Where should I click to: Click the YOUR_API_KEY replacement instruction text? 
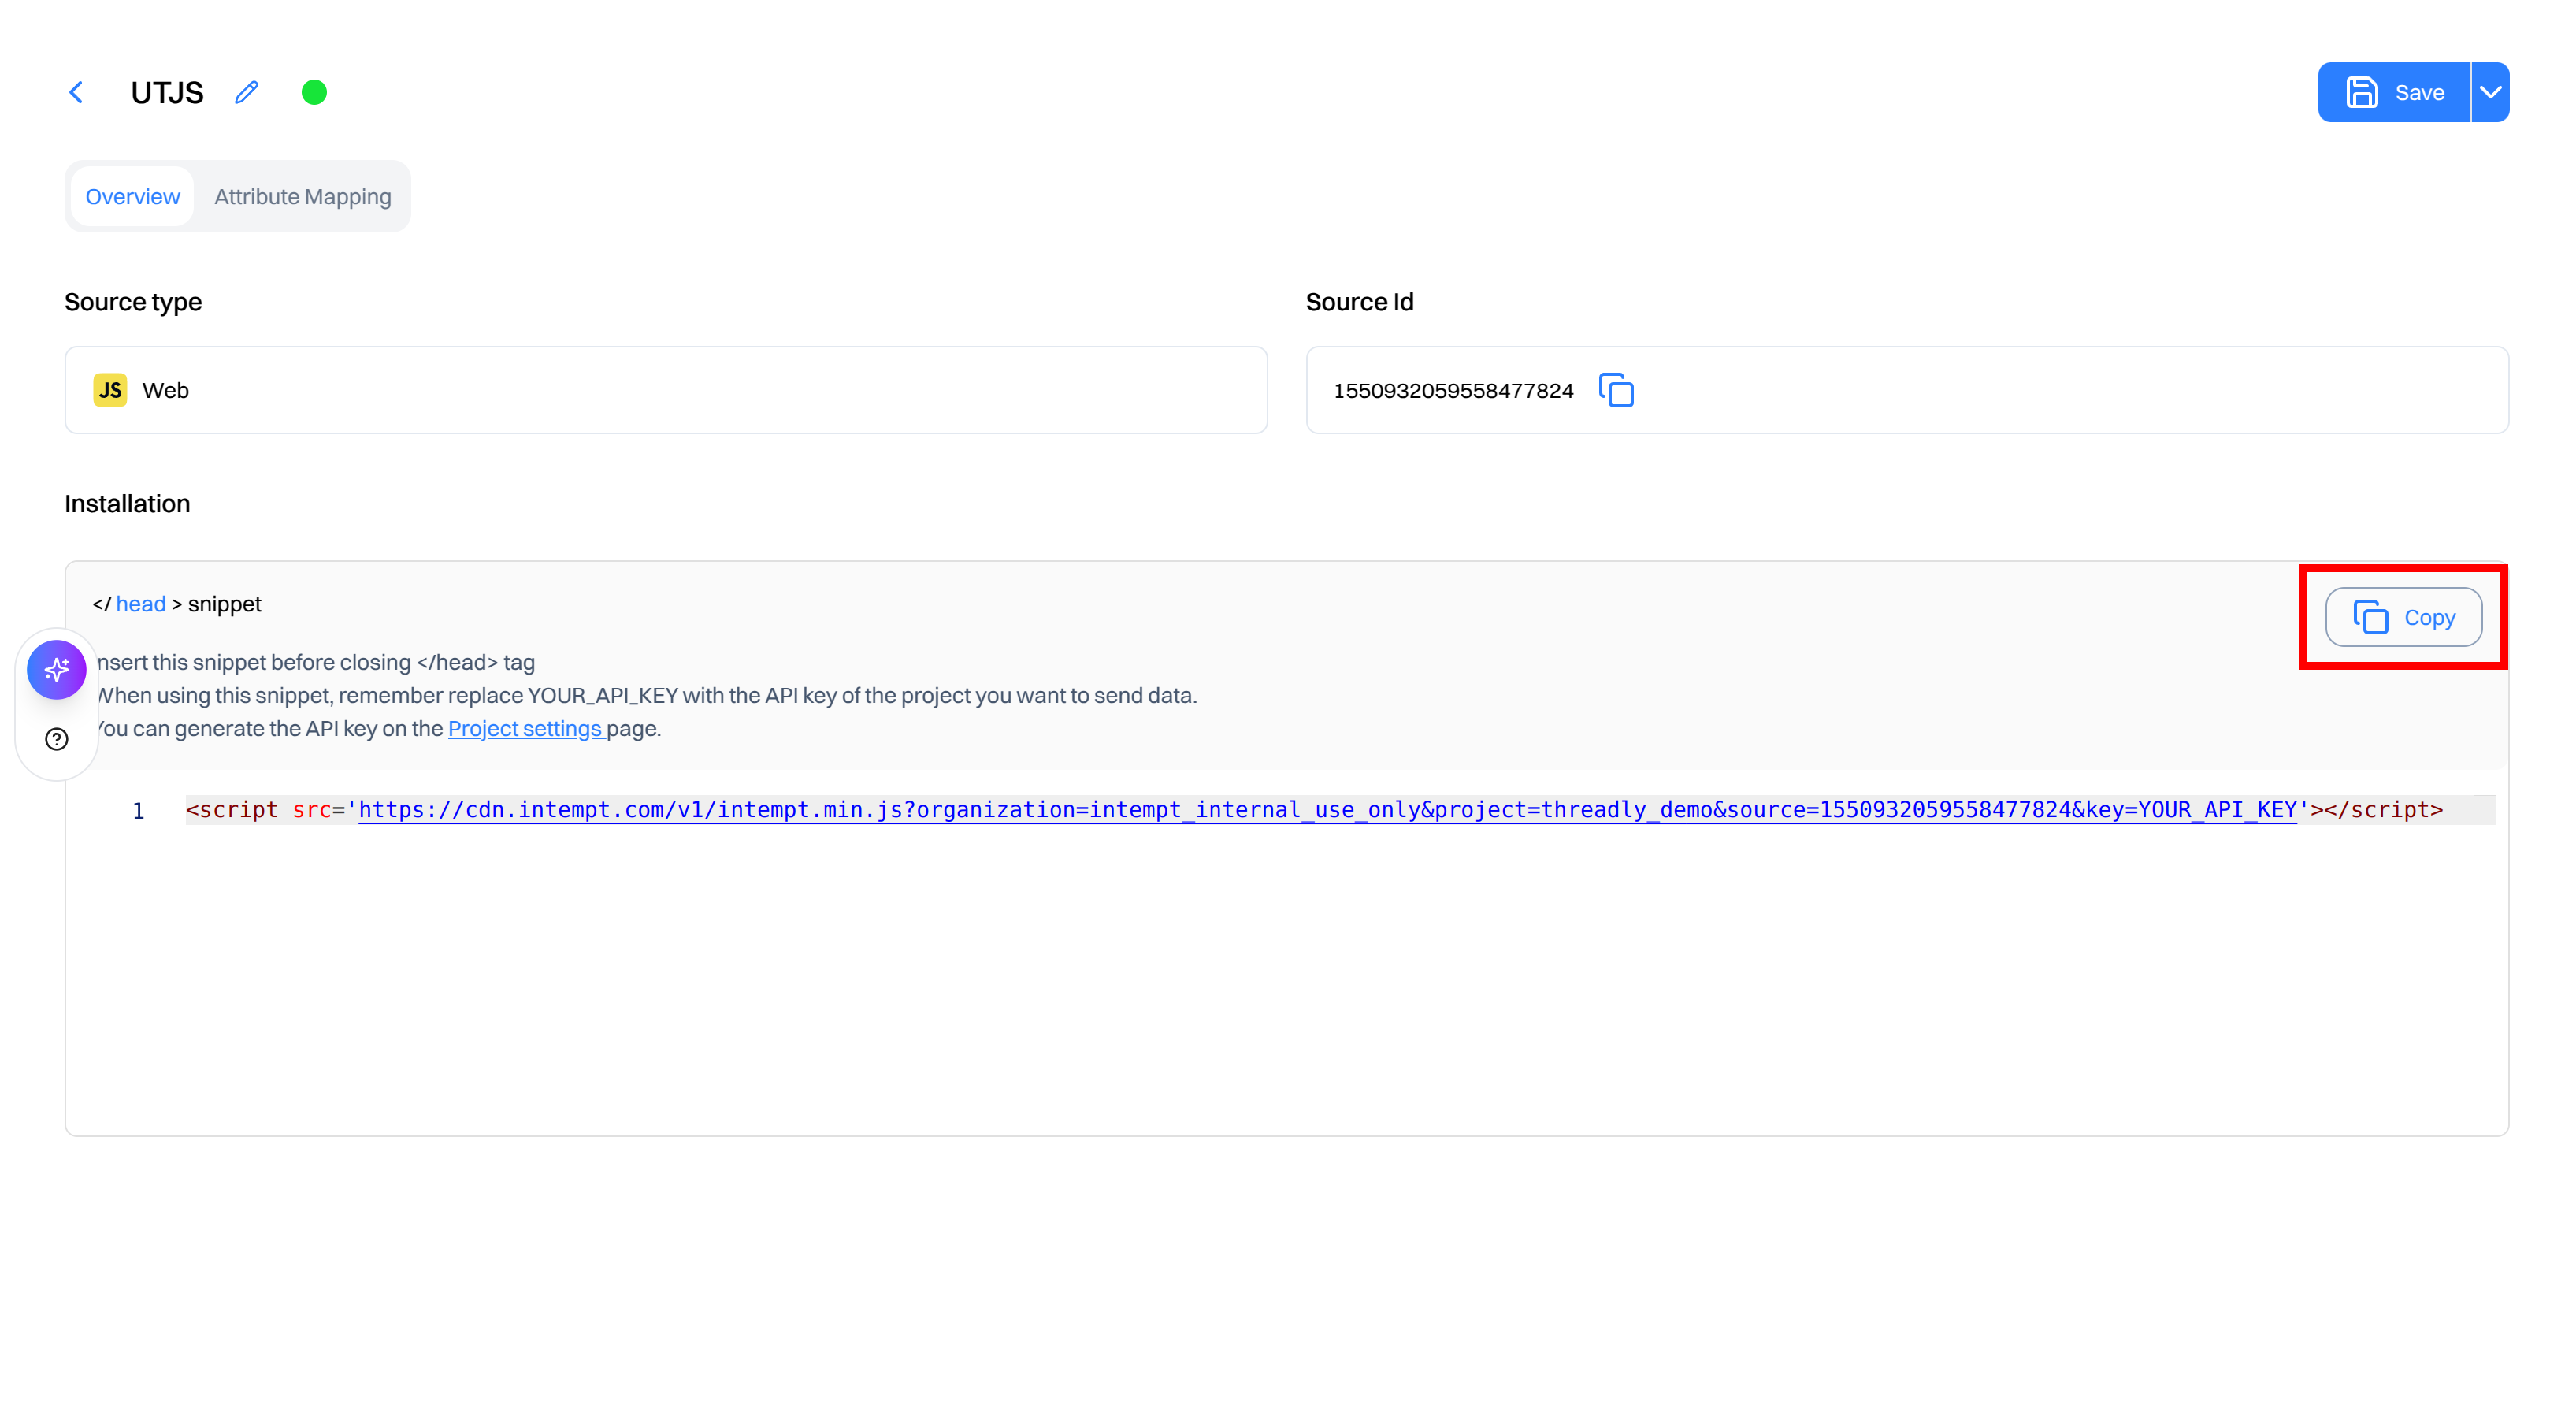coord(645,696)
